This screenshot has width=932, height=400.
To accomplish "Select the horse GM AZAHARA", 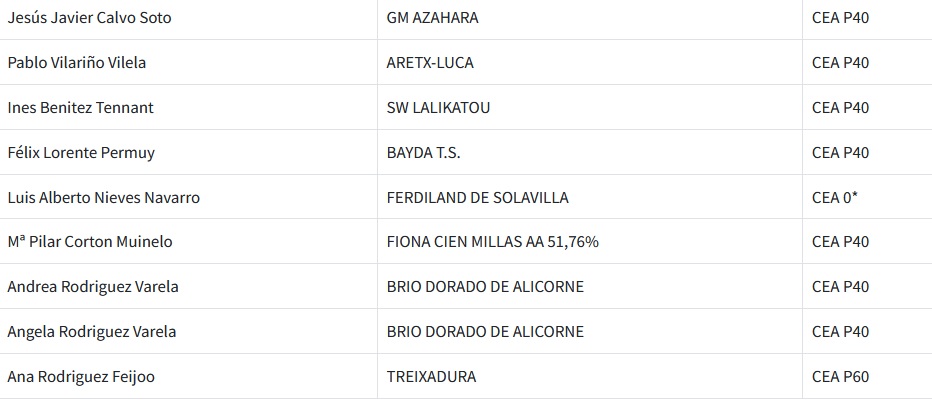I will click(x=432, y=18).
